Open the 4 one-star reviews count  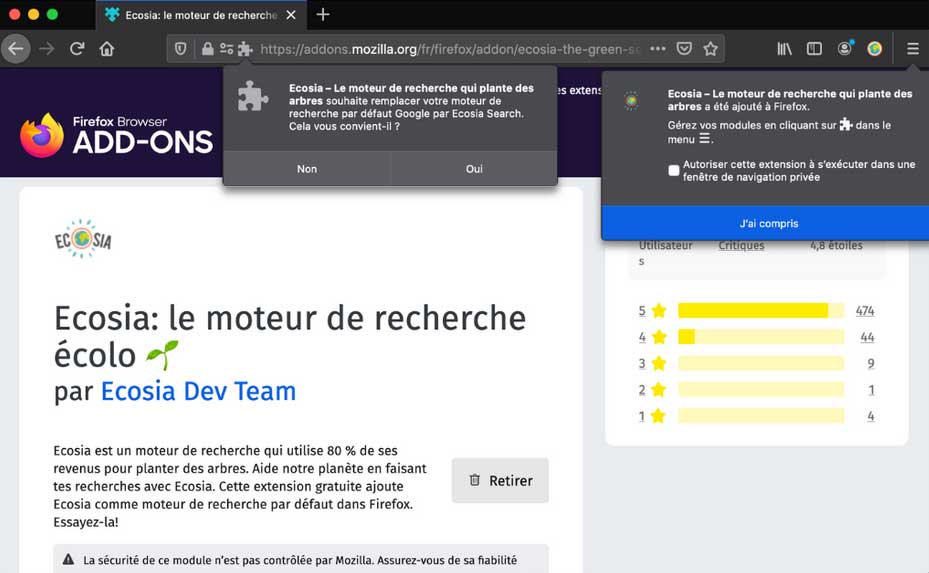click(x=871, y=416)
